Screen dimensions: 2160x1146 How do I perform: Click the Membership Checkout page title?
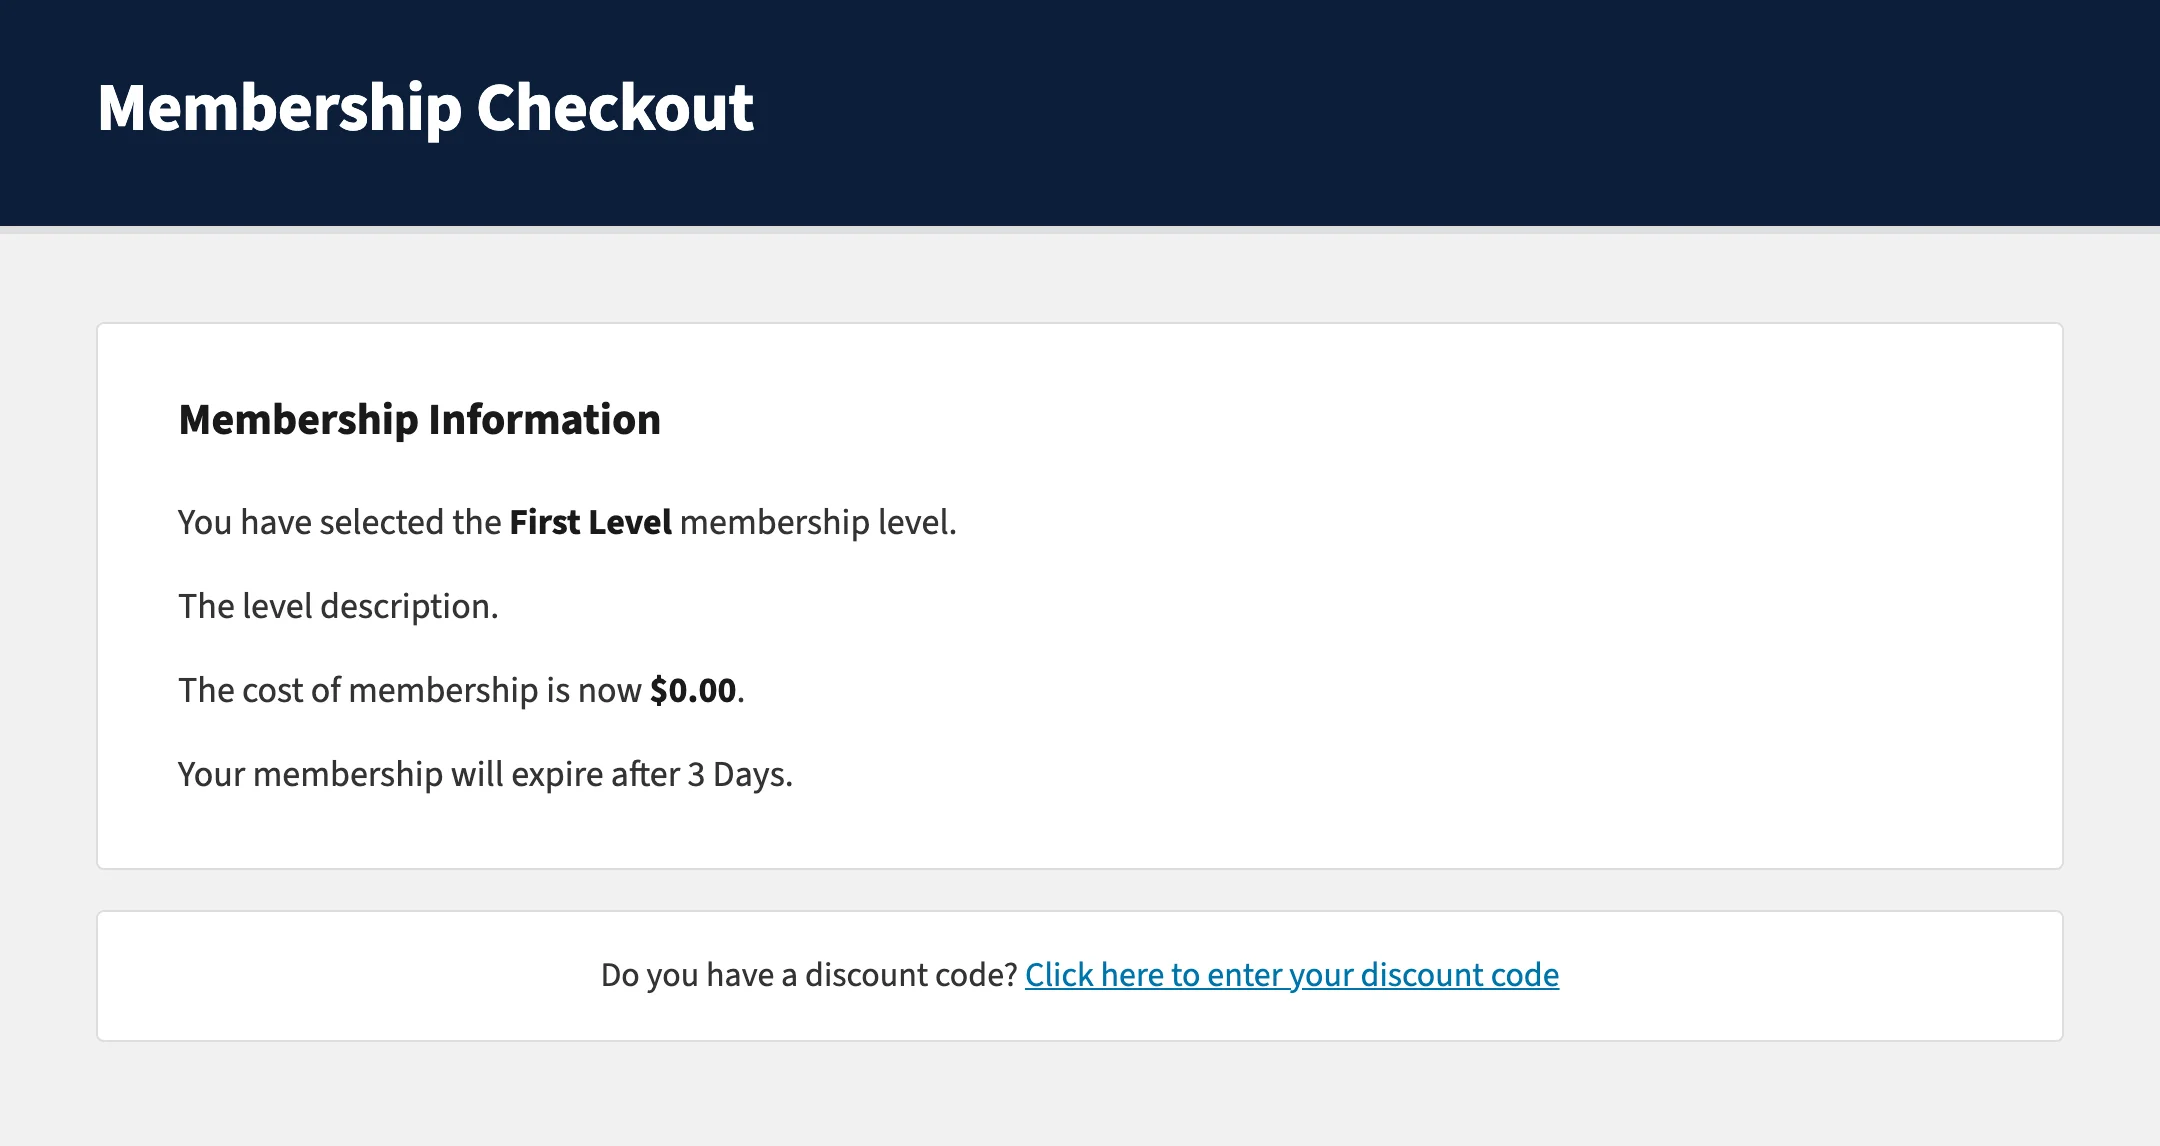pos(424,107)
